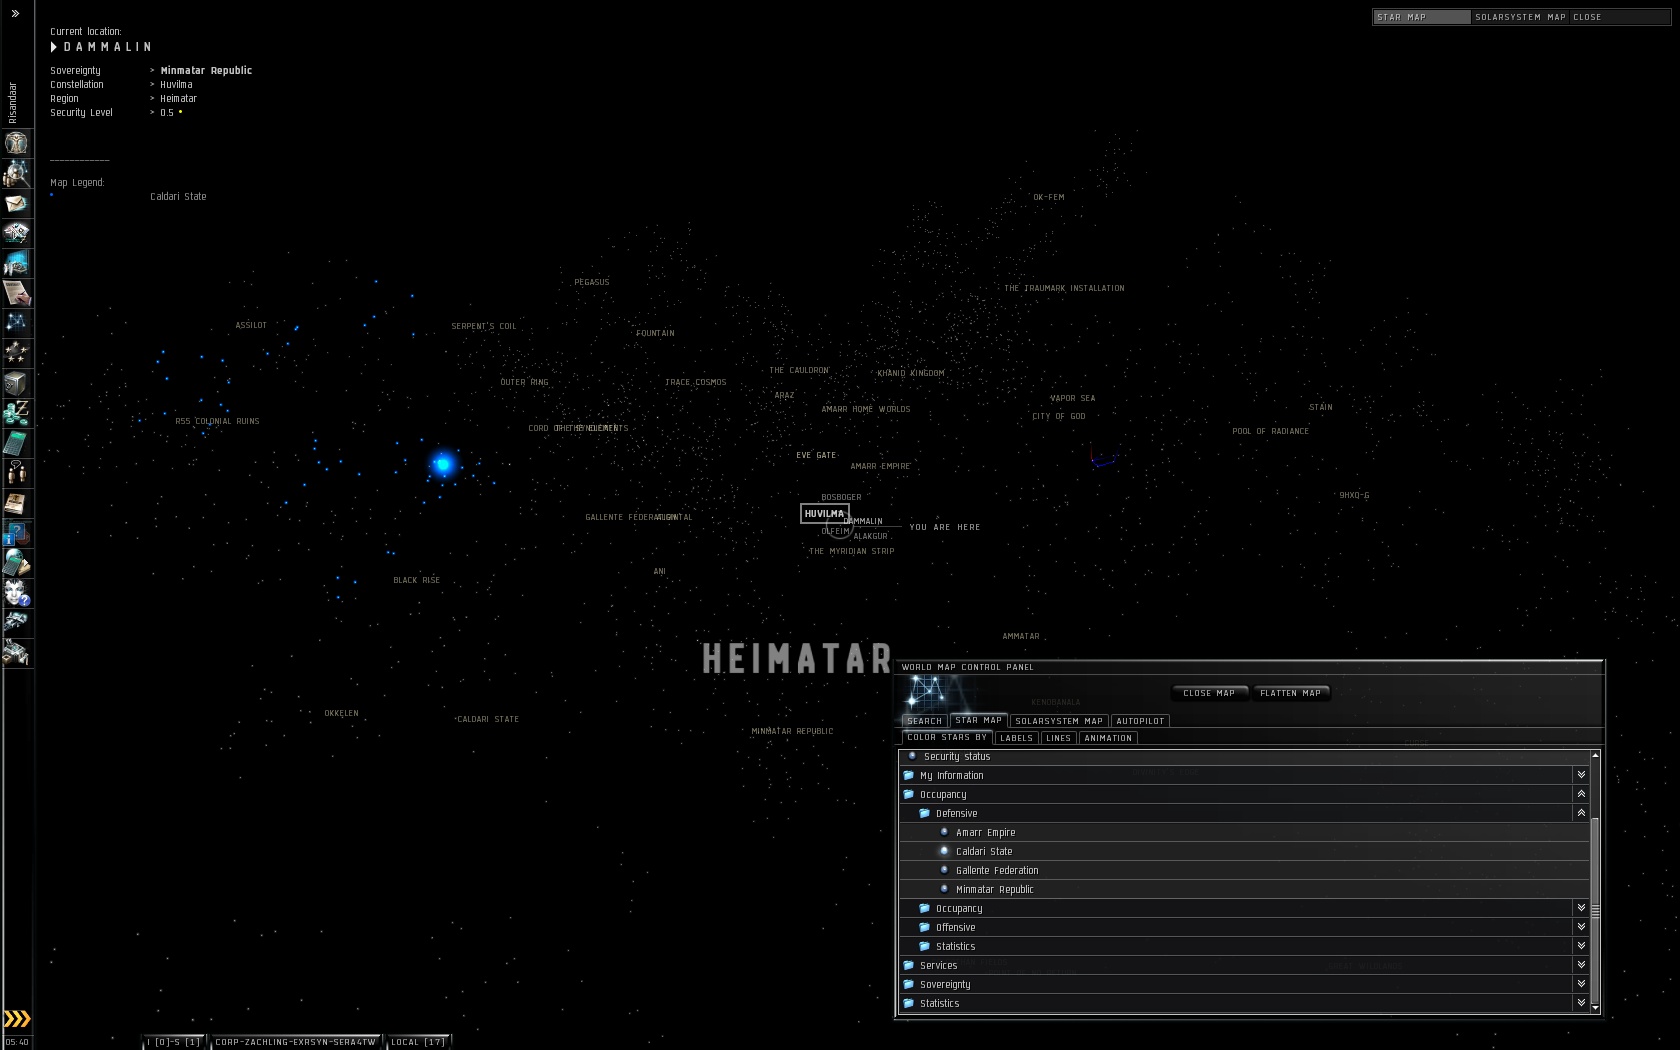
Task: Expand the Services group
Action: (1581, 965)
